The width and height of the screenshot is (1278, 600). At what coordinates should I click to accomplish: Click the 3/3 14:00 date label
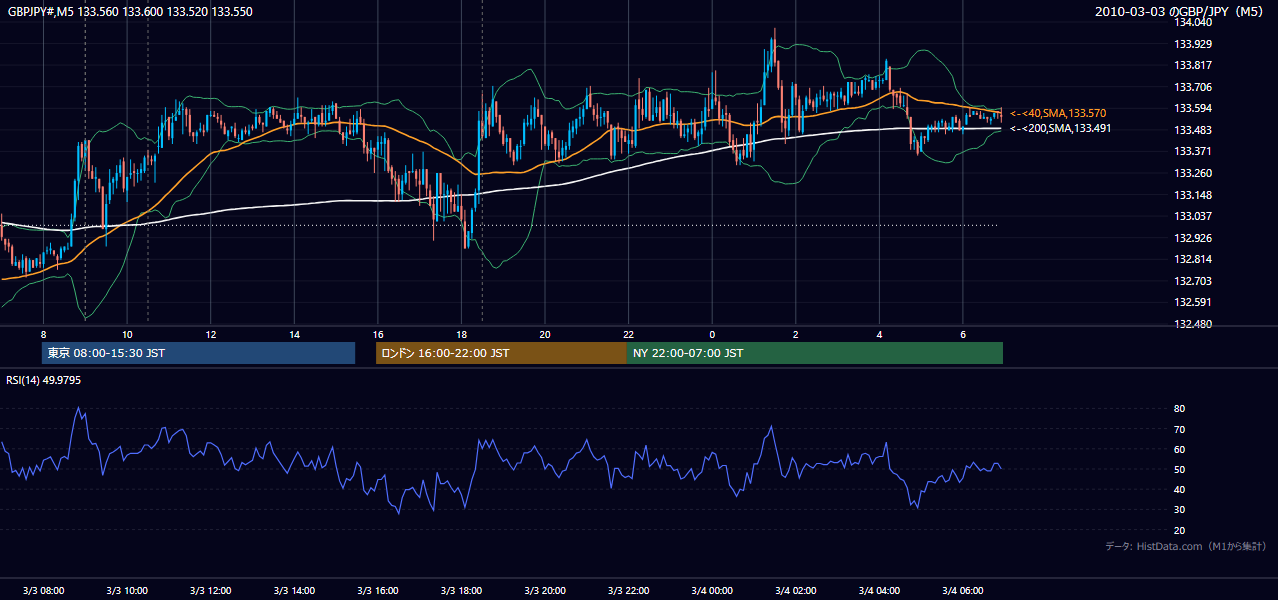click(x=294, y=591)
